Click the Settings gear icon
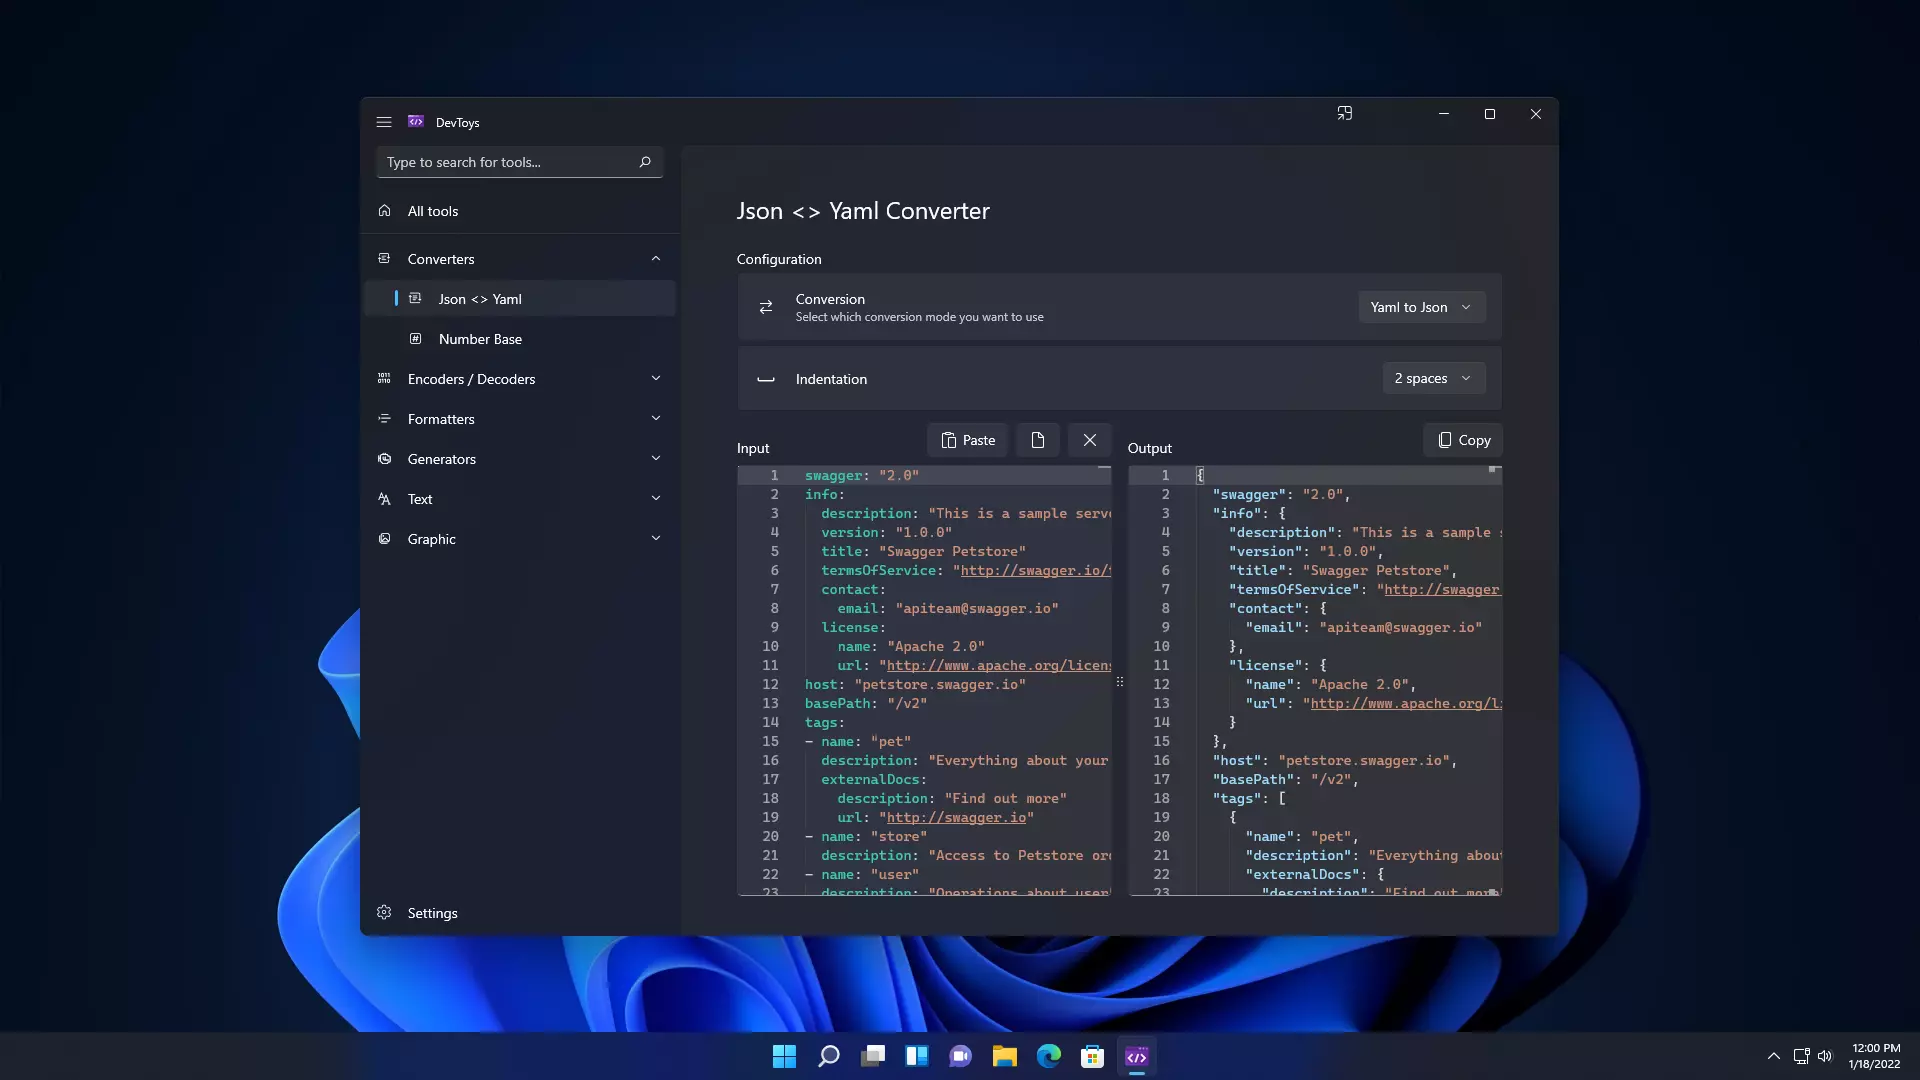 pyautogui.click(x=384, y=911)
